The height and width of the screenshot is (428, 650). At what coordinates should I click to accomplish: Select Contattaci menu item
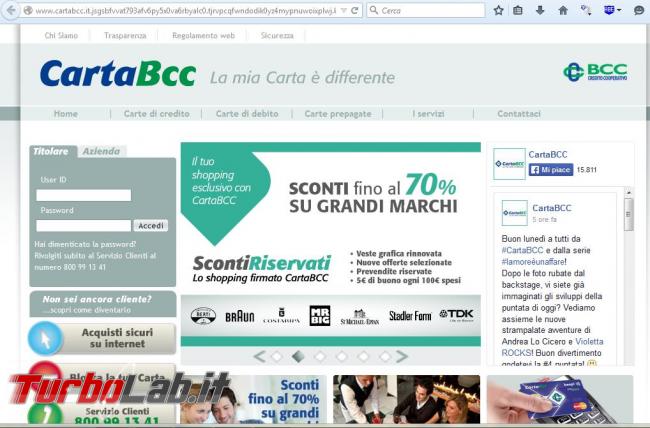coord(519,114)
